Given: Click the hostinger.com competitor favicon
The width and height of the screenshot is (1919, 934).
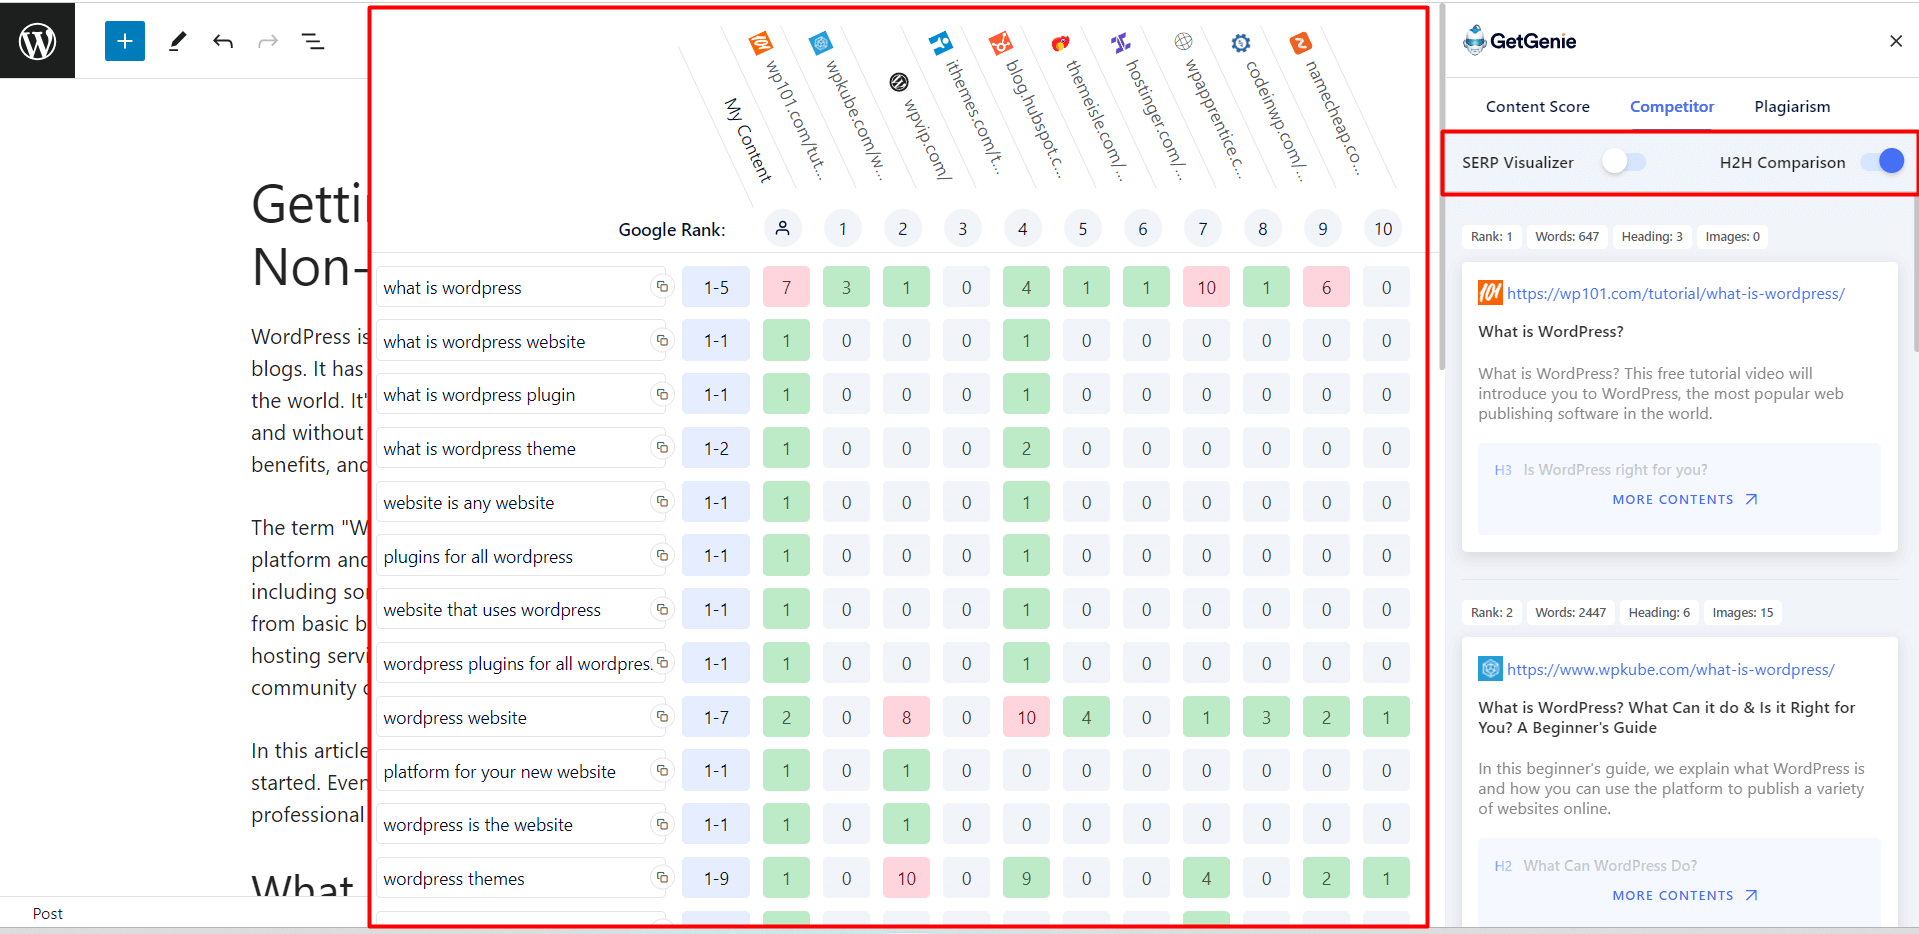Looking at the screenshot, I should tap(1121, 43).
